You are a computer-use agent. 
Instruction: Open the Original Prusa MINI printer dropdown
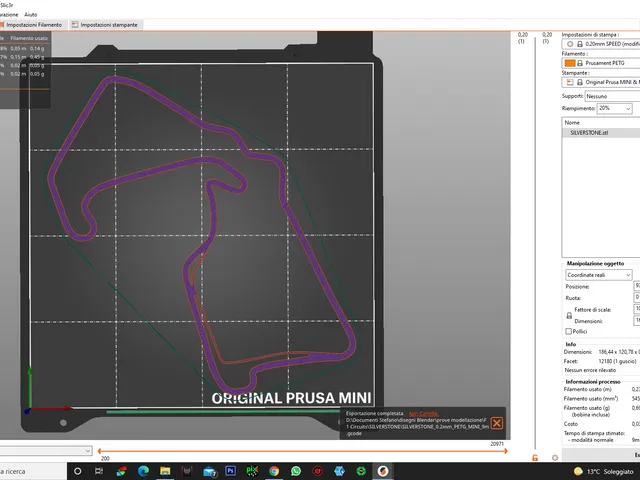pyautogui.click(x=601, y=82)
